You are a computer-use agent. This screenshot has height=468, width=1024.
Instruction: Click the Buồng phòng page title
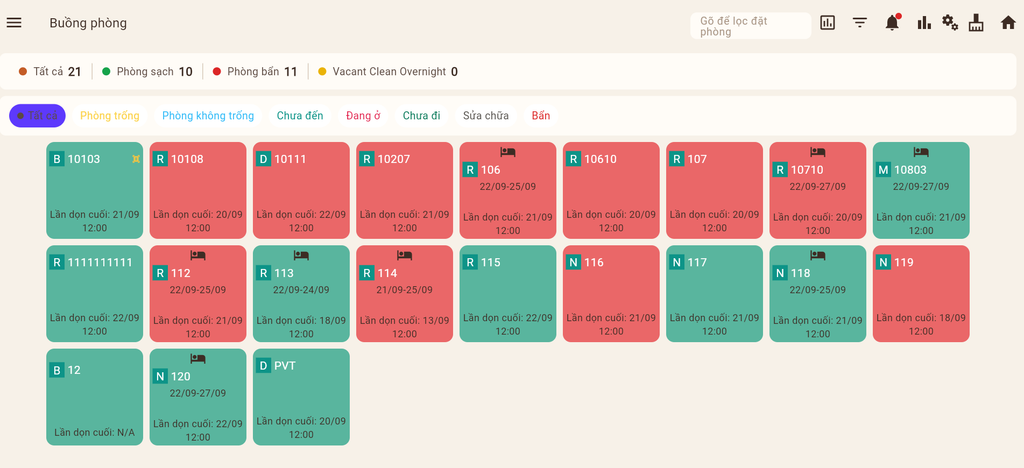[88, 23]
